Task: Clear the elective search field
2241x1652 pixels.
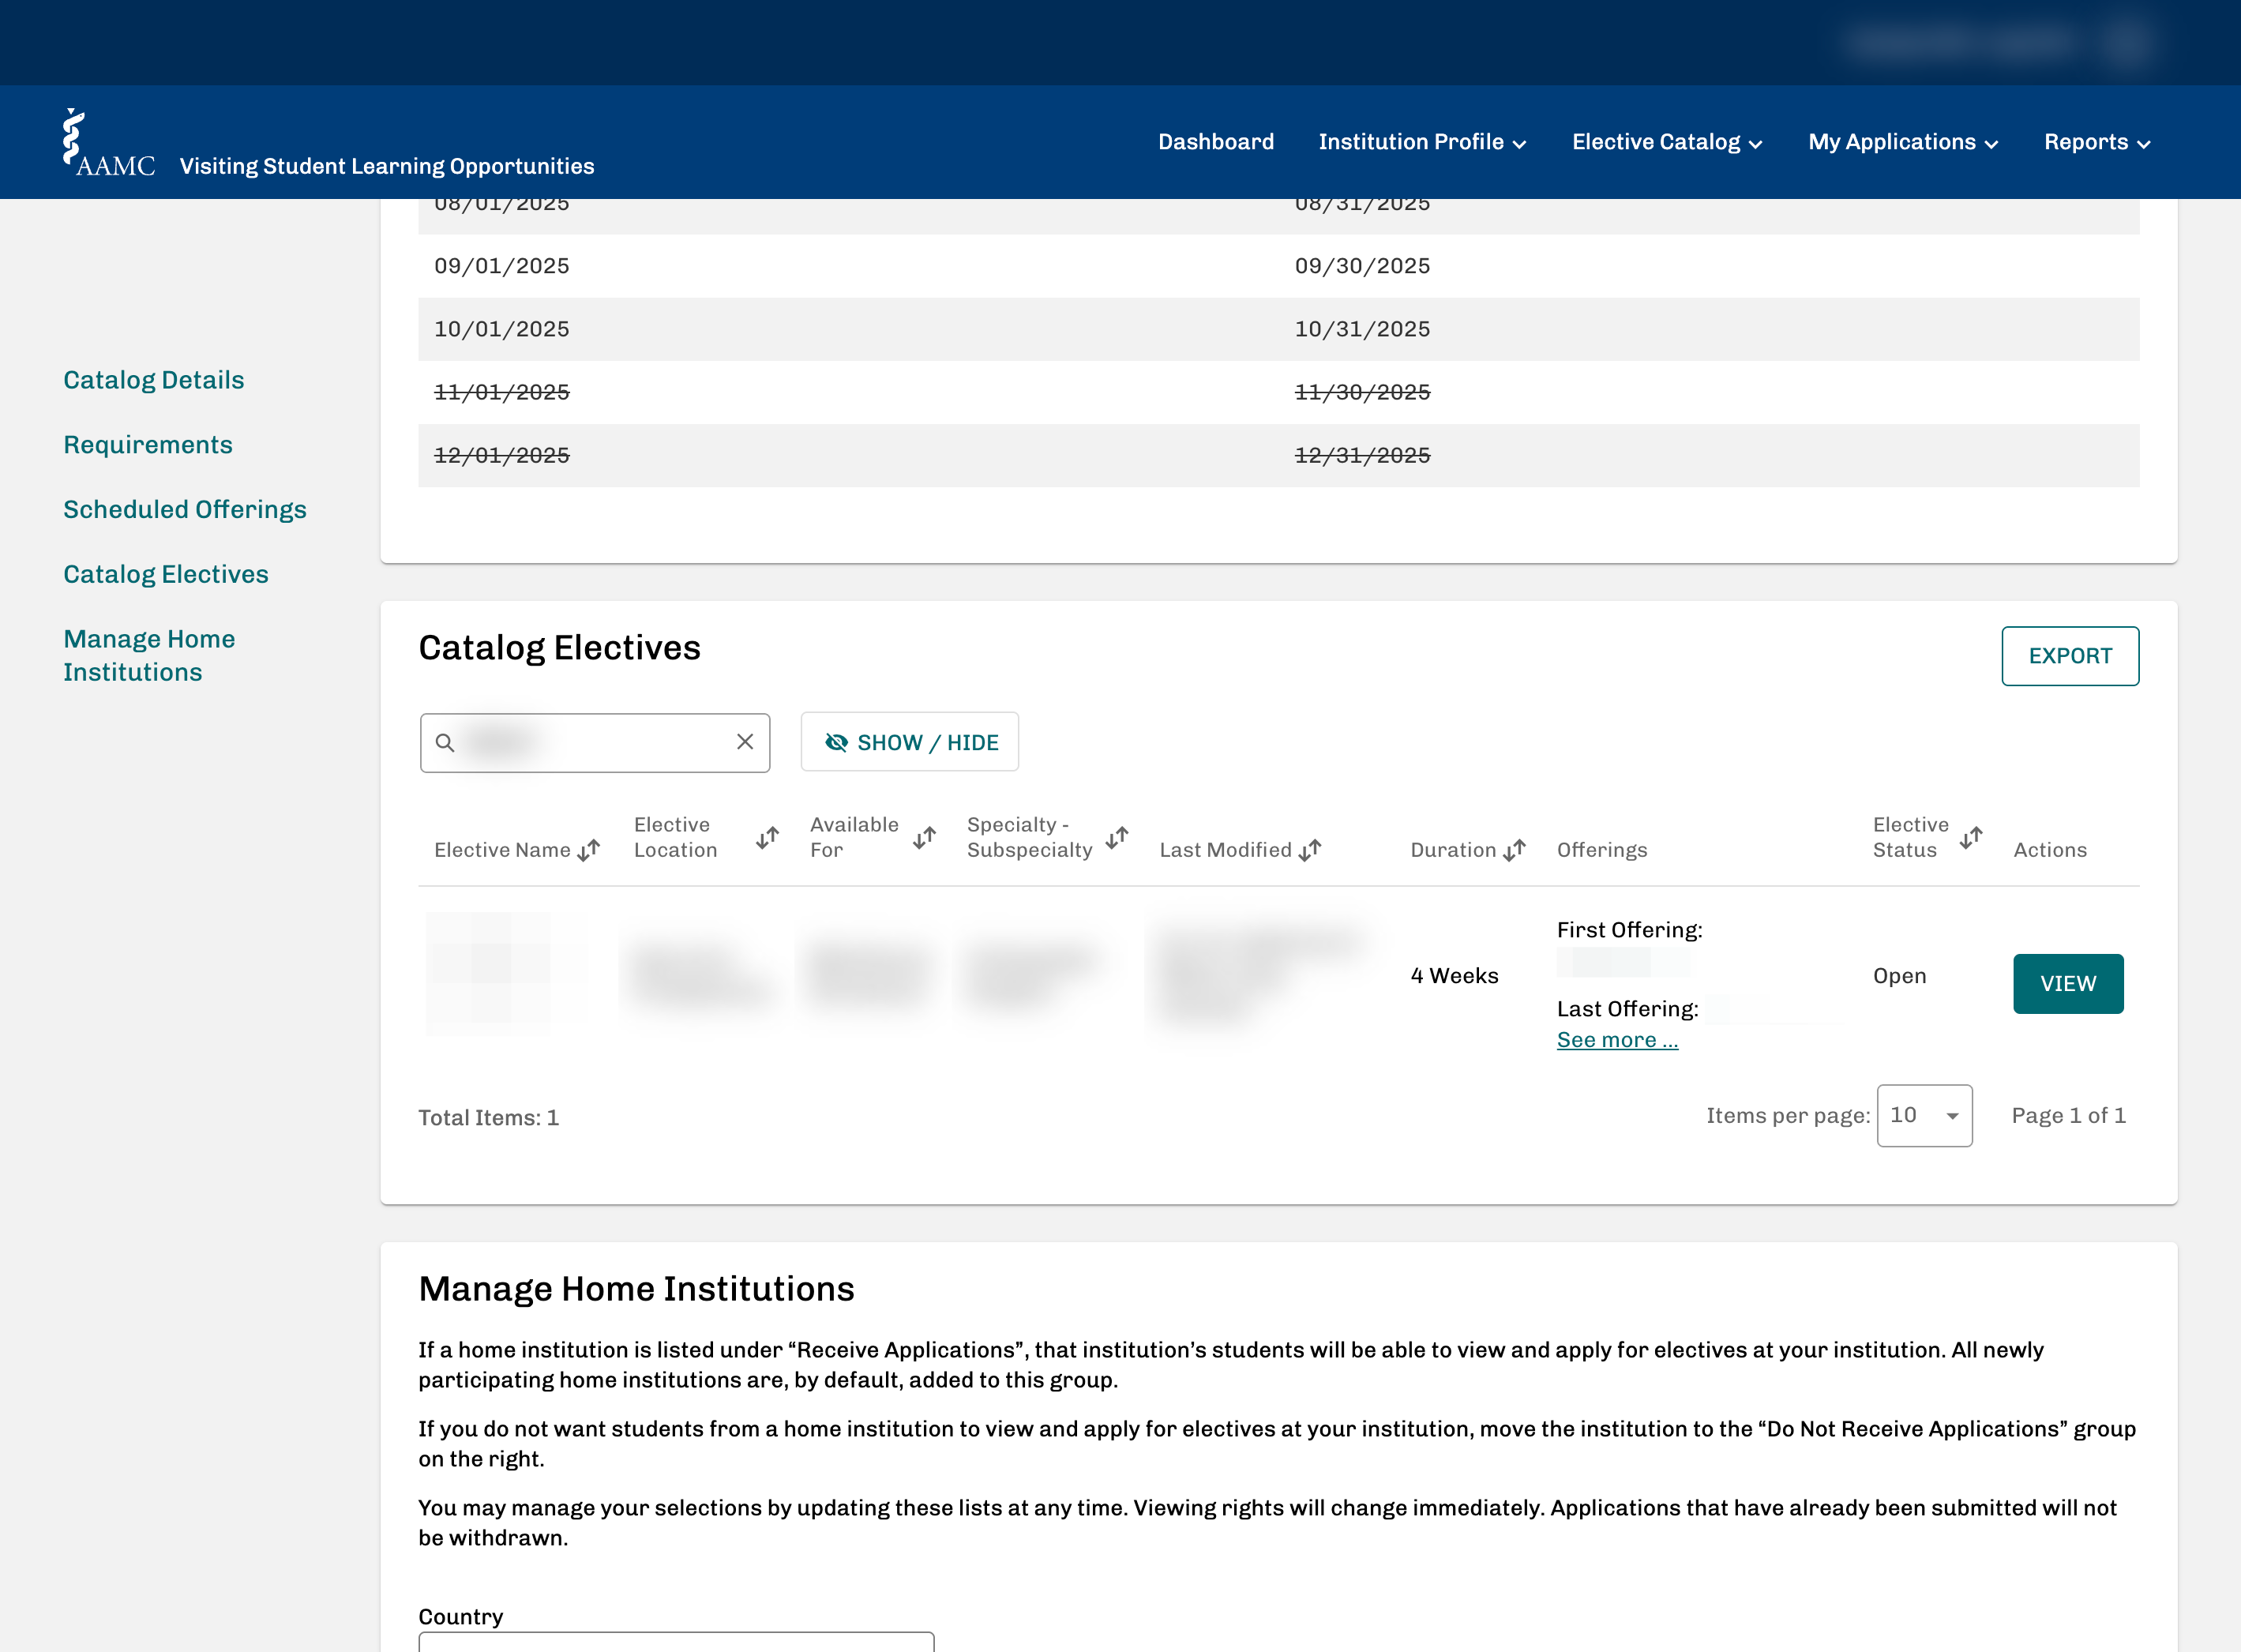Action: pyautogui.click(x=745, y=742)
